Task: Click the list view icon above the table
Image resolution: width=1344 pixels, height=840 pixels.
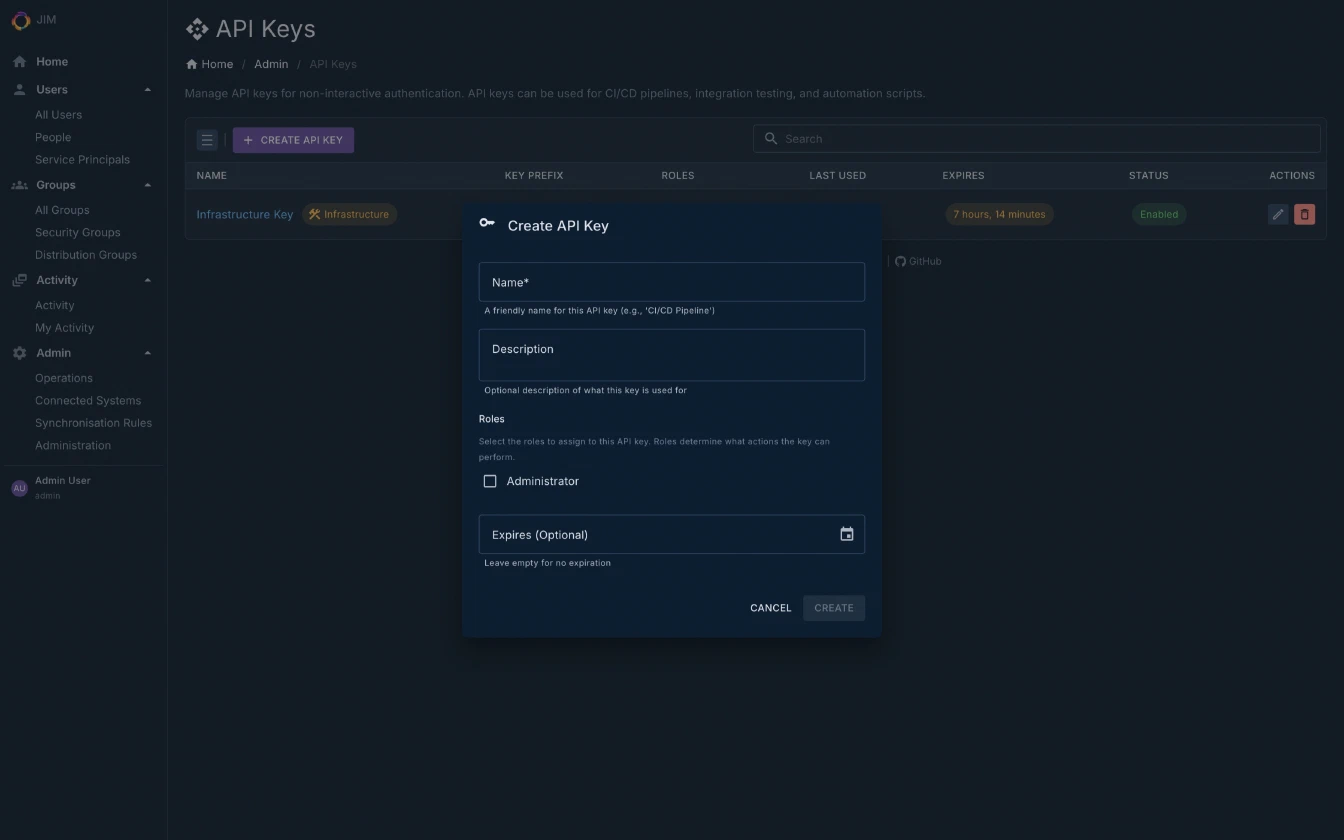Action: coord(207,139)
